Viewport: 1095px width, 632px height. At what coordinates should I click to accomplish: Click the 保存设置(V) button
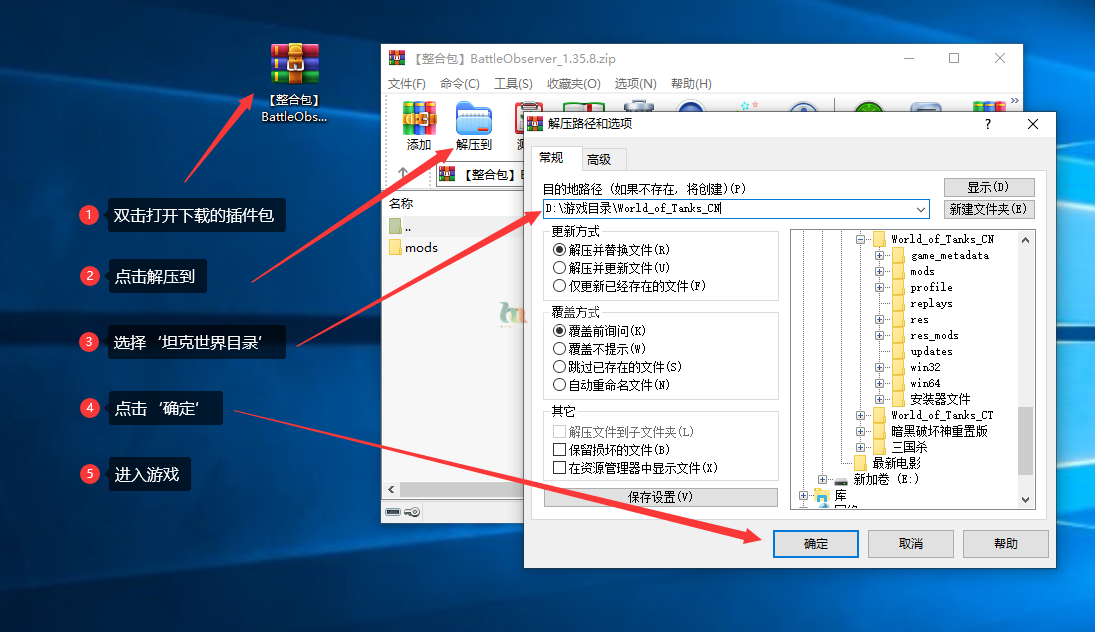pyautogui.click(x=661, y=497)
